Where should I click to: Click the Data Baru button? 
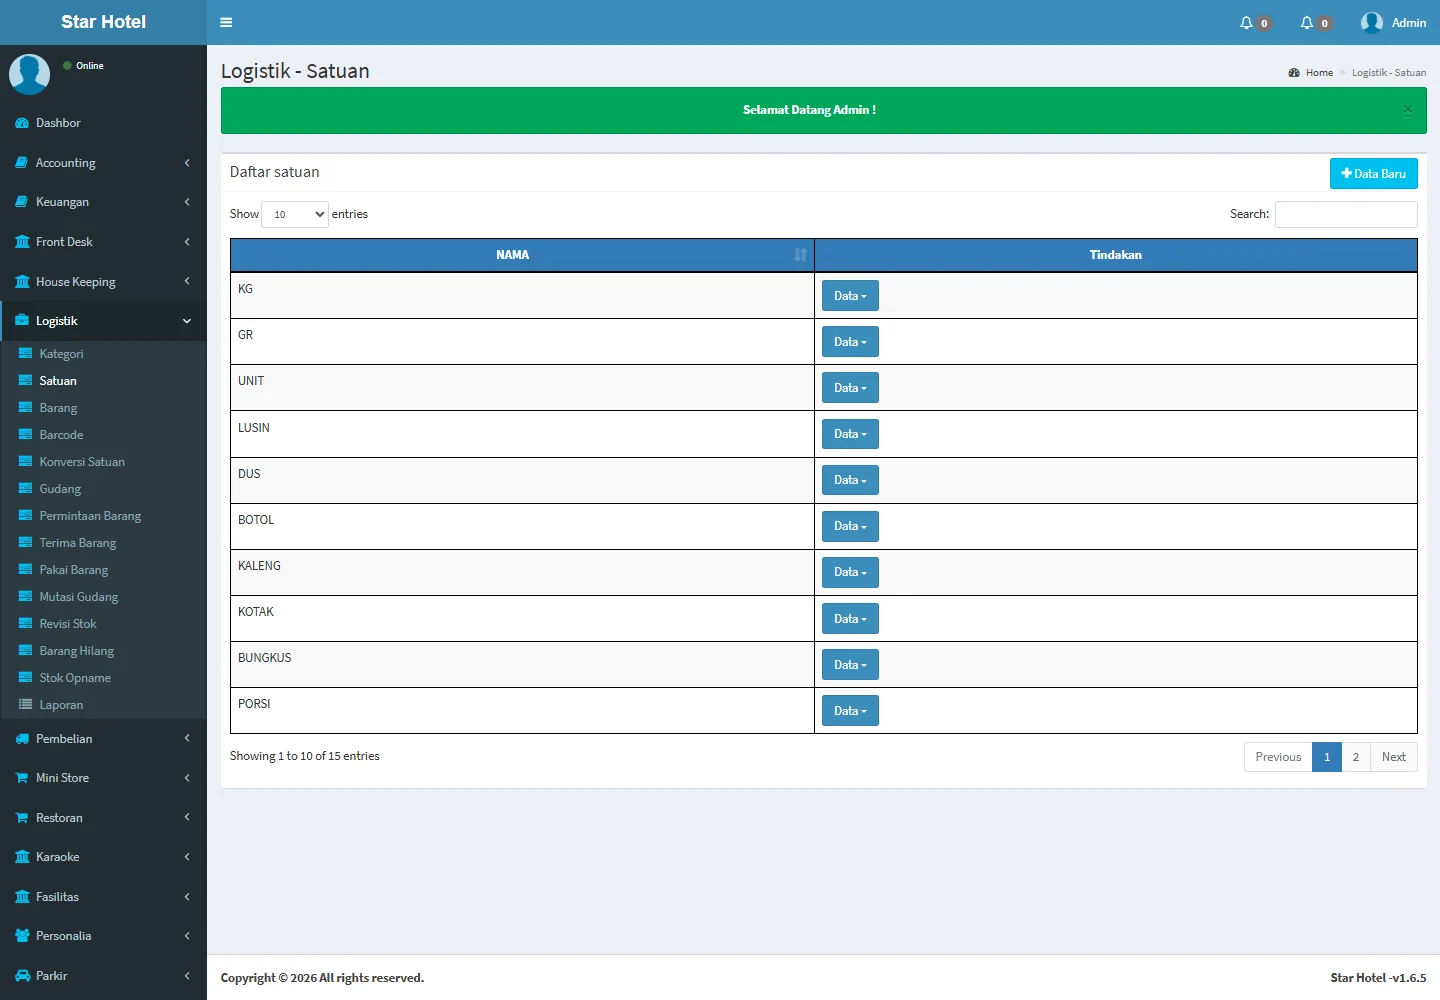(1373, 174)
